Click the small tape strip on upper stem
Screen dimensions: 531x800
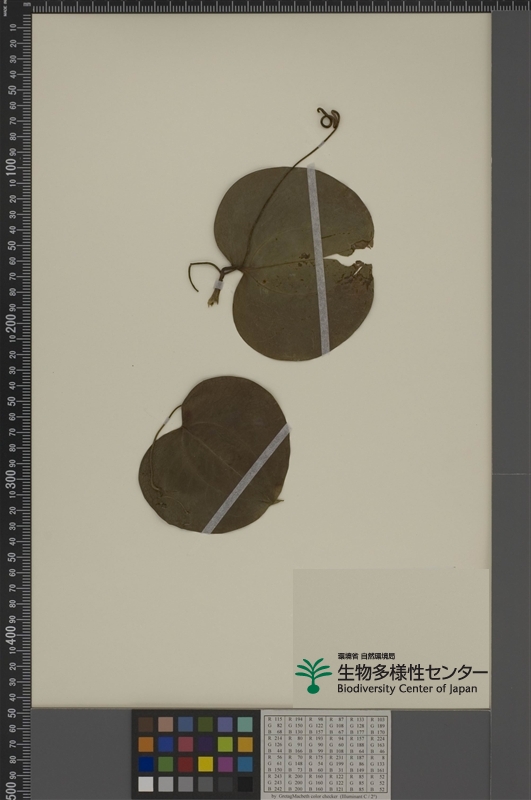click(218, 285)
